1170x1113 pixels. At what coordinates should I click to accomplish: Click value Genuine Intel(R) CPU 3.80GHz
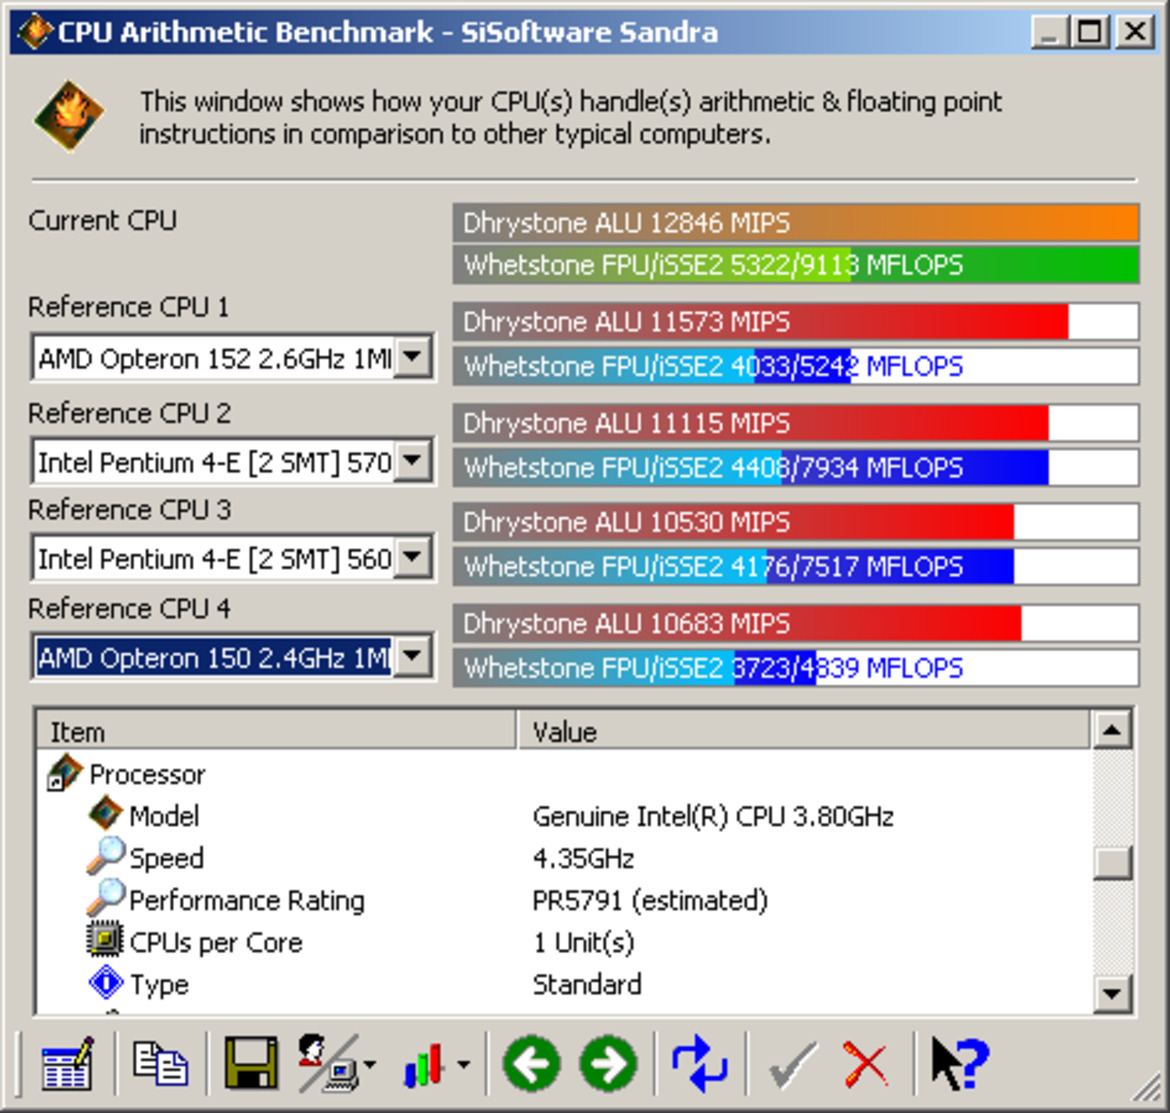point(713,817)
